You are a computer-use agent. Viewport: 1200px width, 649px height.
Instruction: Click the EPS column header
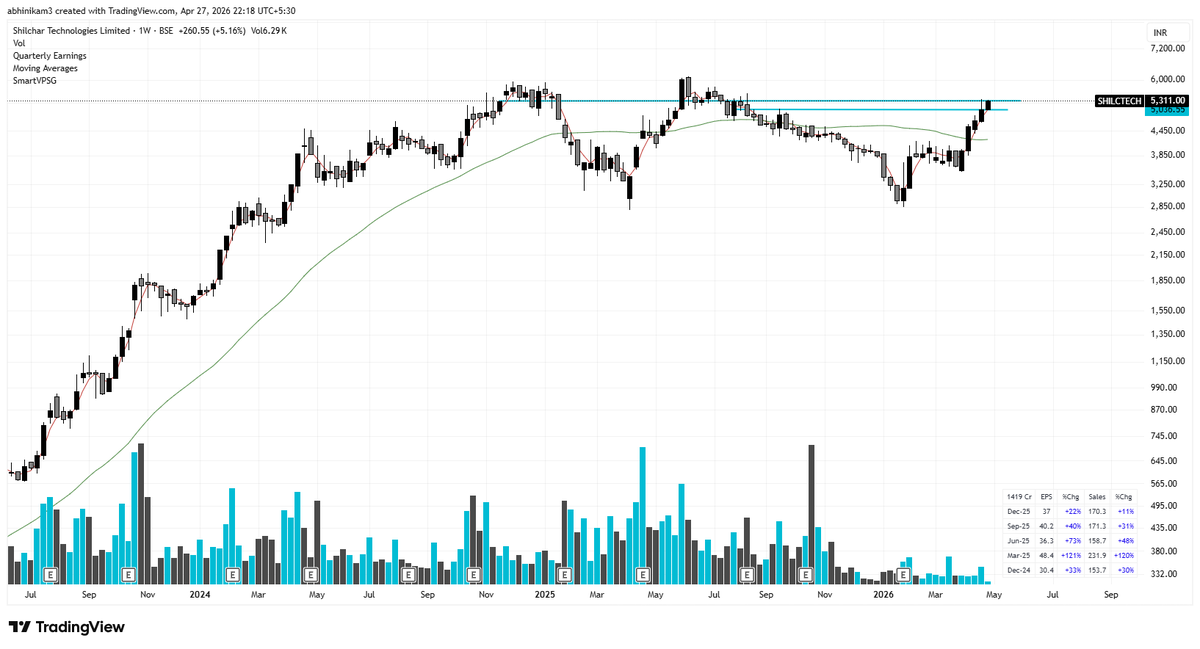click(1046, 496)
